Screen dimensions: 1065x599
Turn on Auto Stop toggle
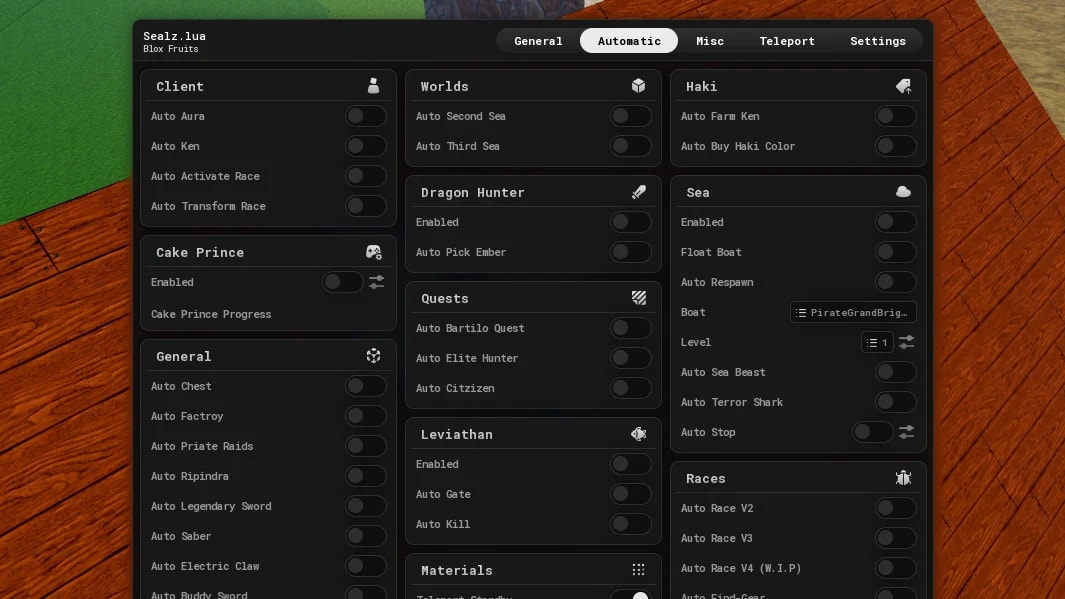[x=872, y=432]
